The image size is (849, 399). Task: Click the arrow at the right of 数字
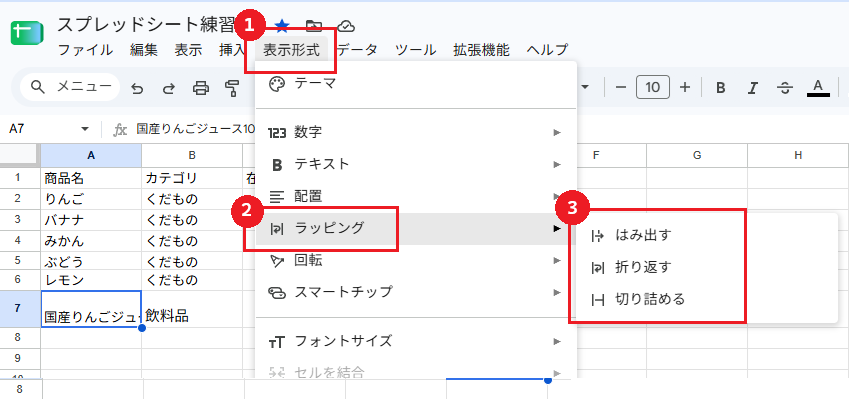pyautogui.click(x=557, y=132)
